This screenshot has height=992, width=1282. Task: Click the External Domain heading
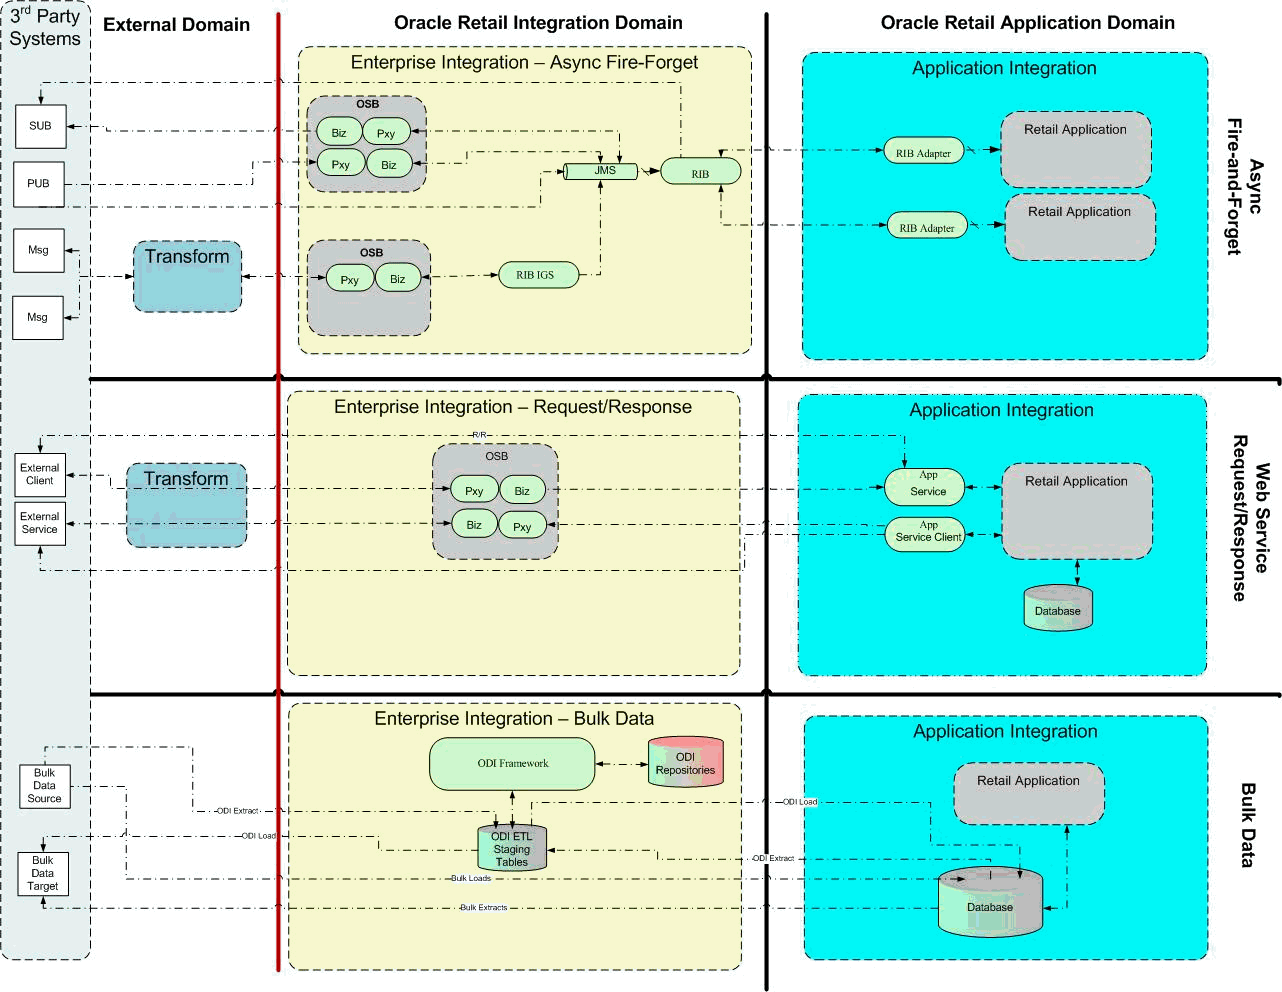click(x=176, y=25)
